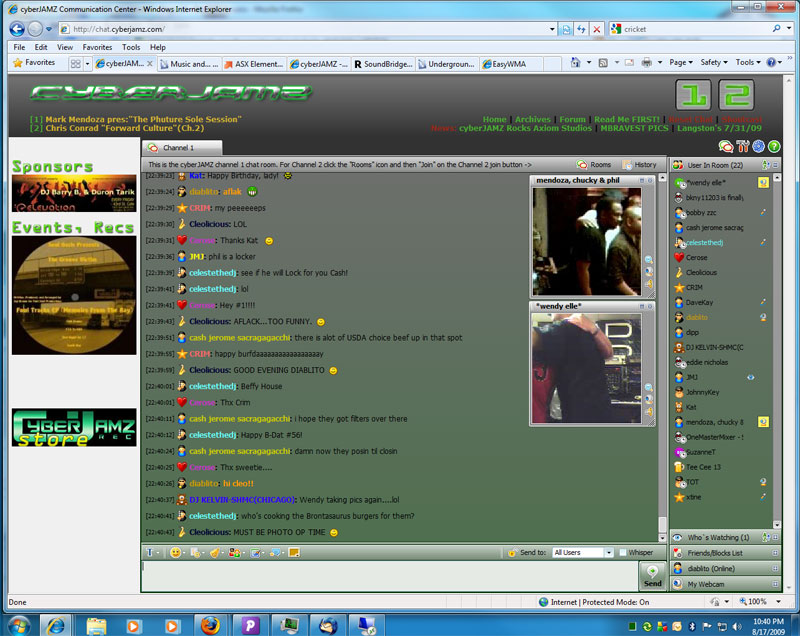Open the Page dropdown menu

coord(681,62)
